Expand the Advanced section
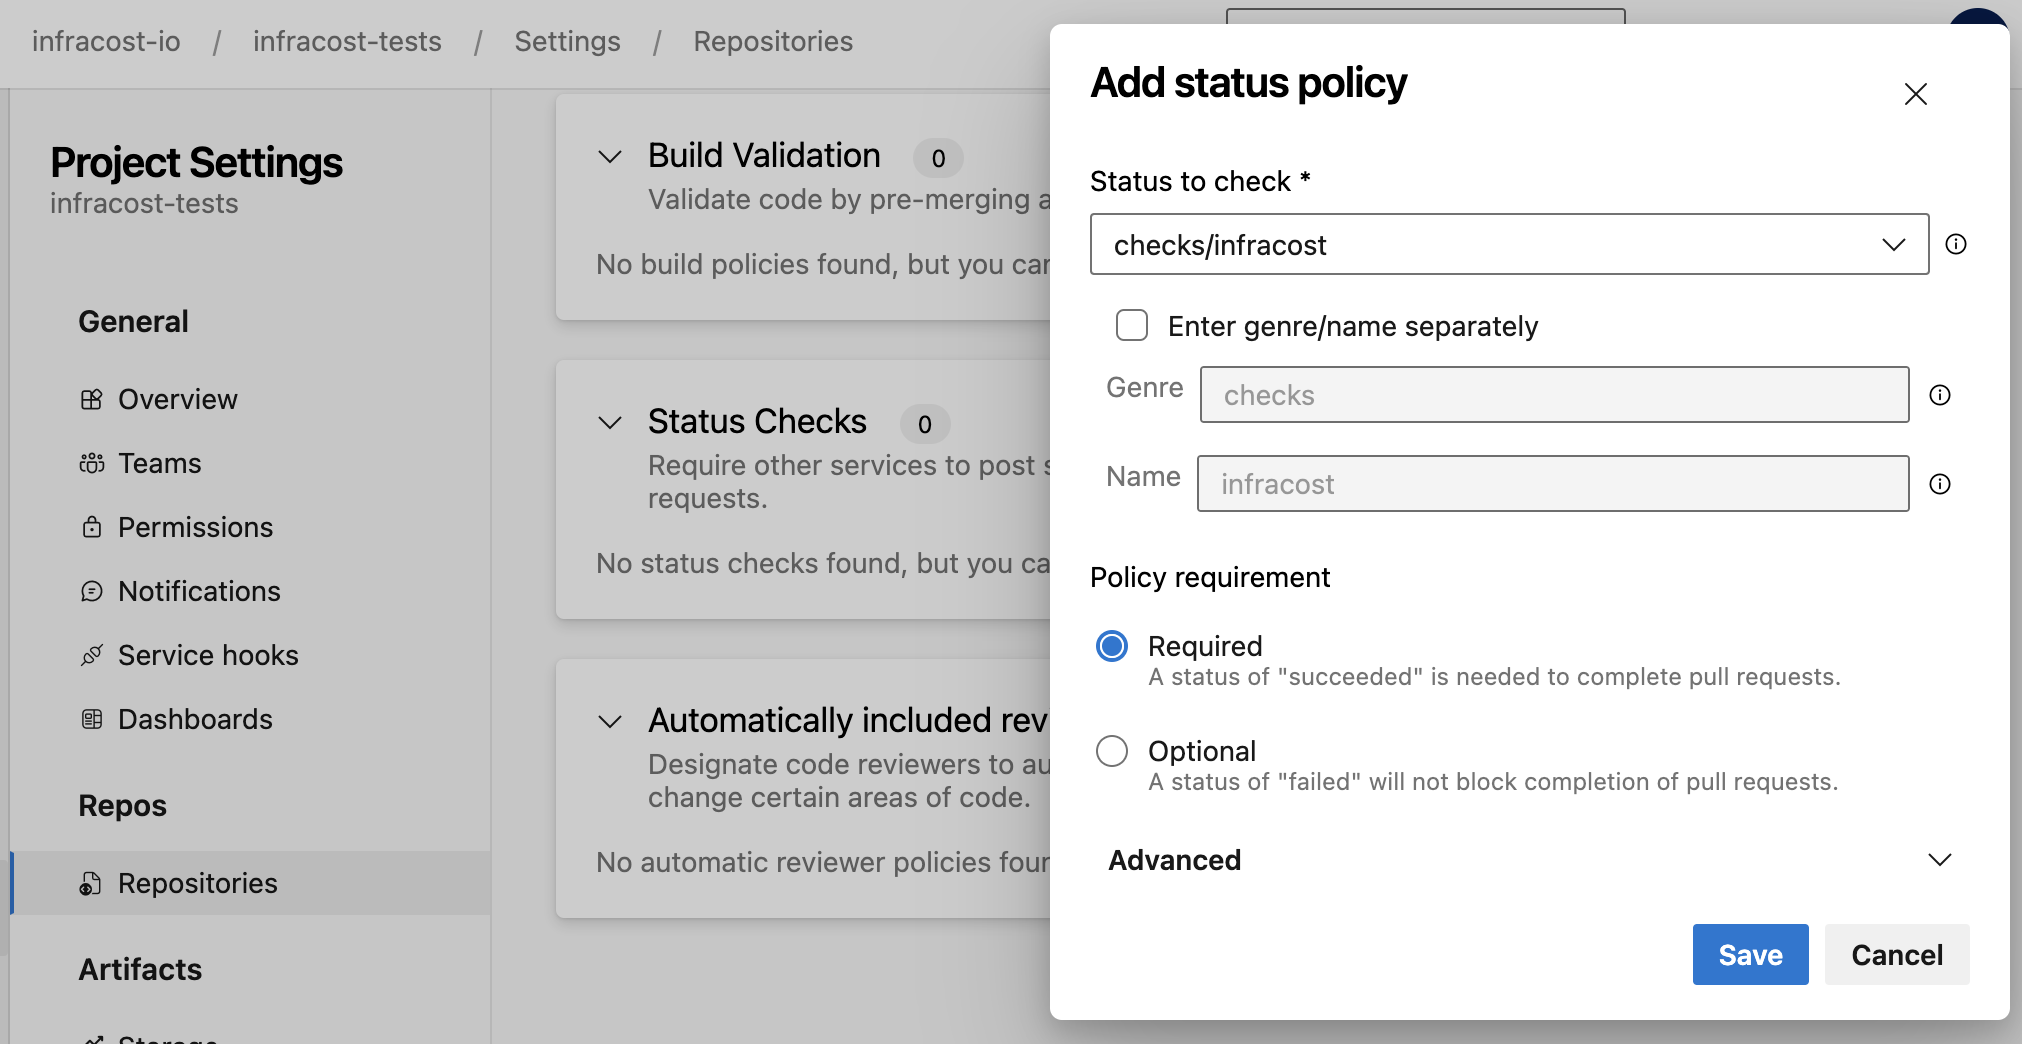This screenshot has width=2022, height=1044. [x=1941, y=858]
